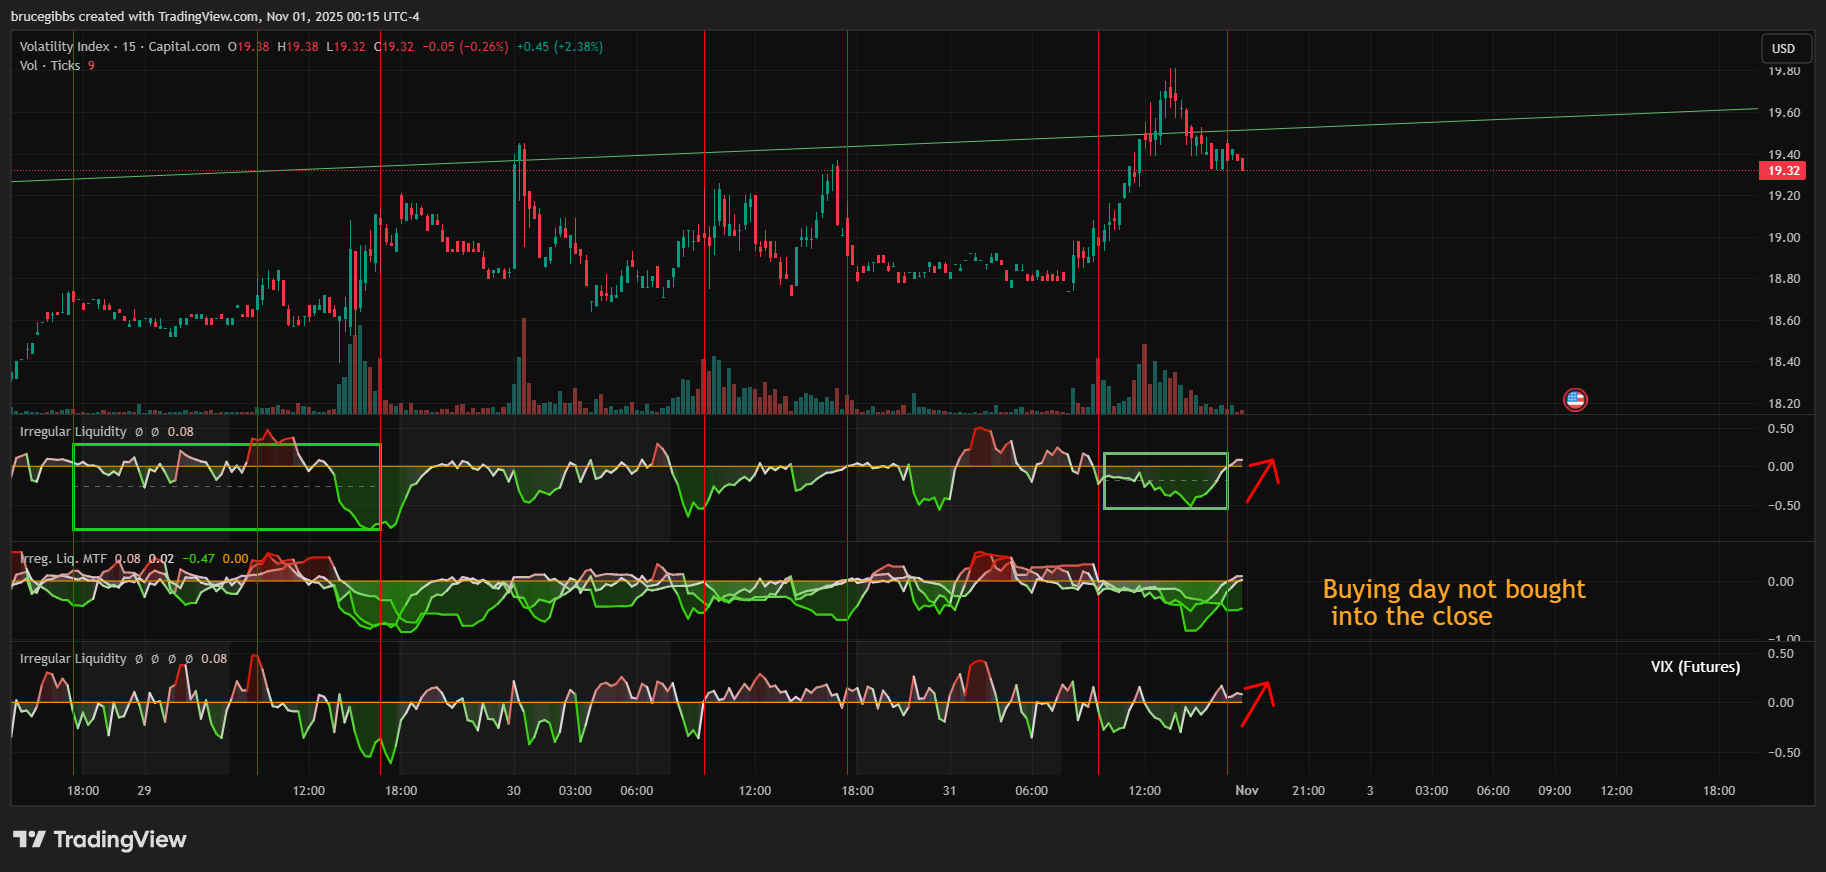The height and width of the screenshot is (872, 1826).
Task: Select the VIX (Futures) text label
Action: (x=1695, y=667)
